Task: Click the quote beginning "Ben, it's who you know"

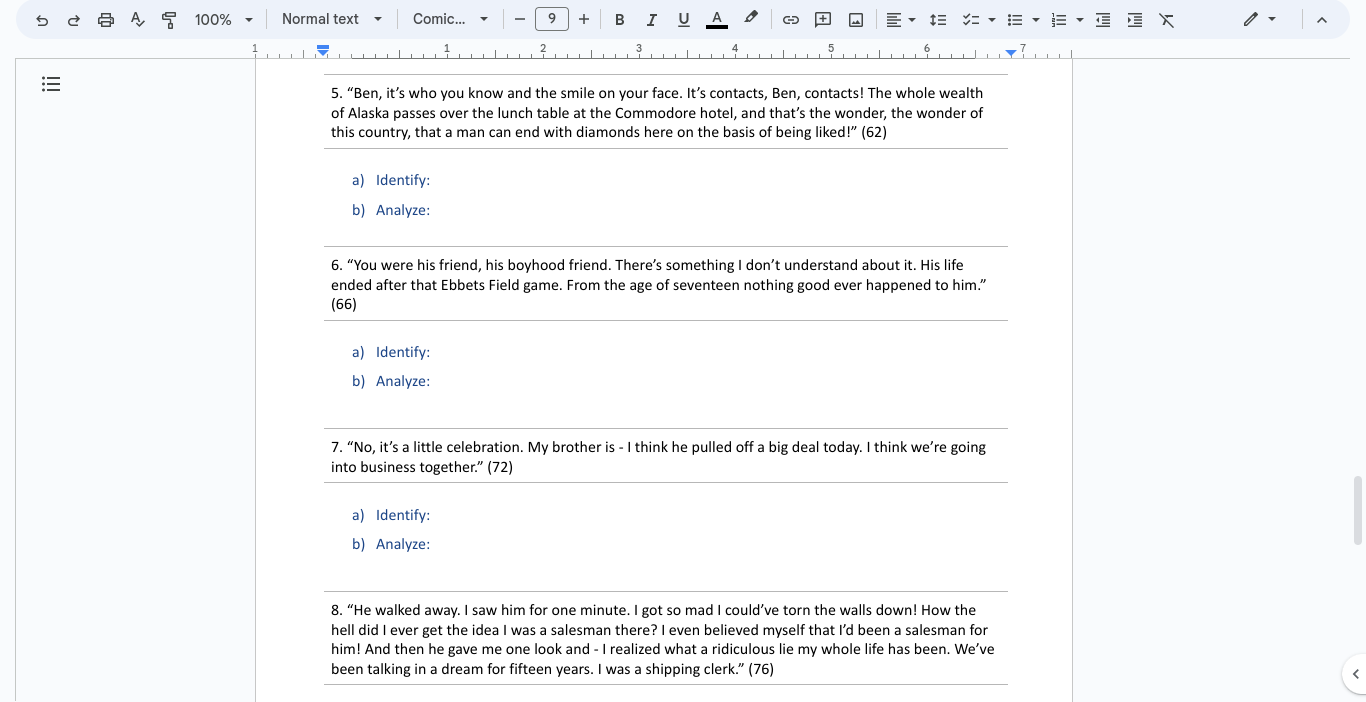Action: [658, 112]
